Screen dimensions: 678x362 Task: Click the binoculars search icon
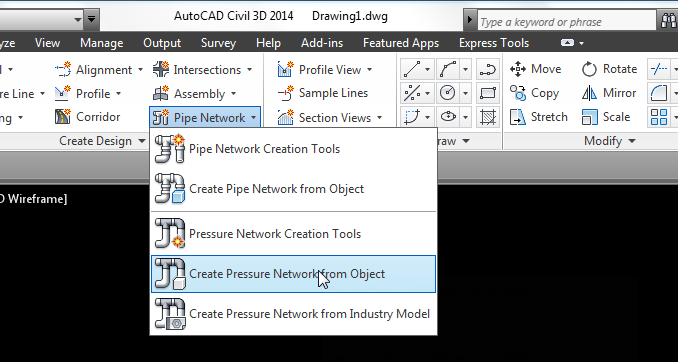click(x=668, y=21)
